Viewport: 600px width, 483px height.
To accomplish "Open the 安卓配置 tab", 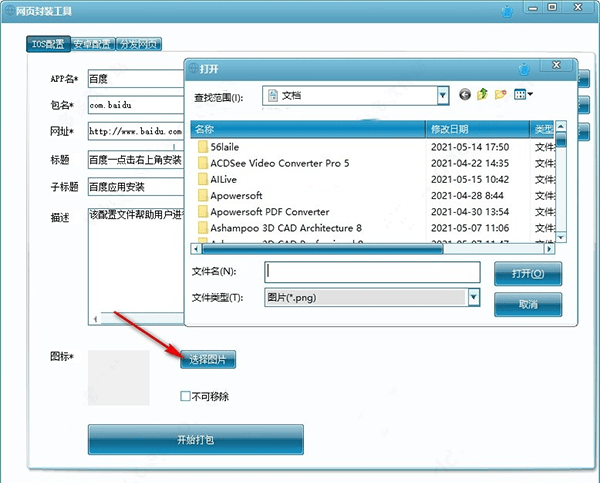I will pyautogui.click(x=93, y=44).
